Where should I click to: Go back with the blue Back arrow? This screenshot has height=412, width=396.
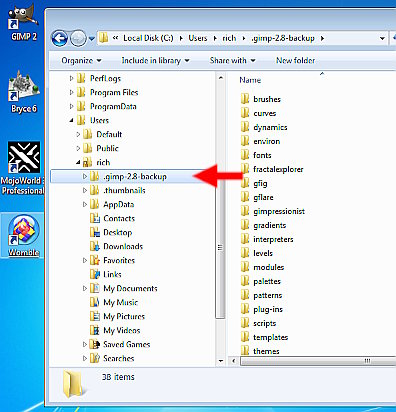(x=60, y=38)
